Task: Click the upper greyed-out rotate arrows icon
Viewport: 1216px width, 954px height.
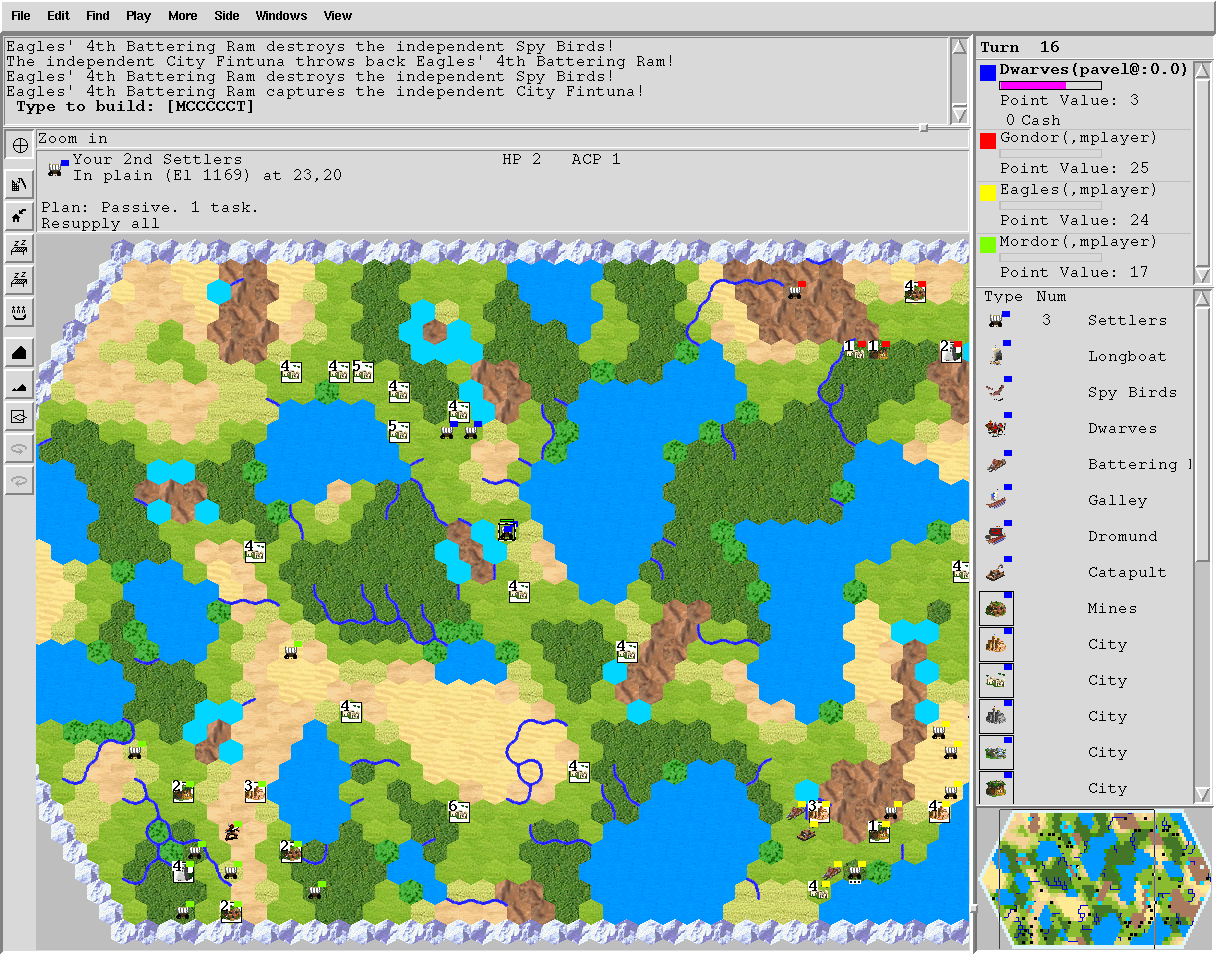Action: (20, 448)
